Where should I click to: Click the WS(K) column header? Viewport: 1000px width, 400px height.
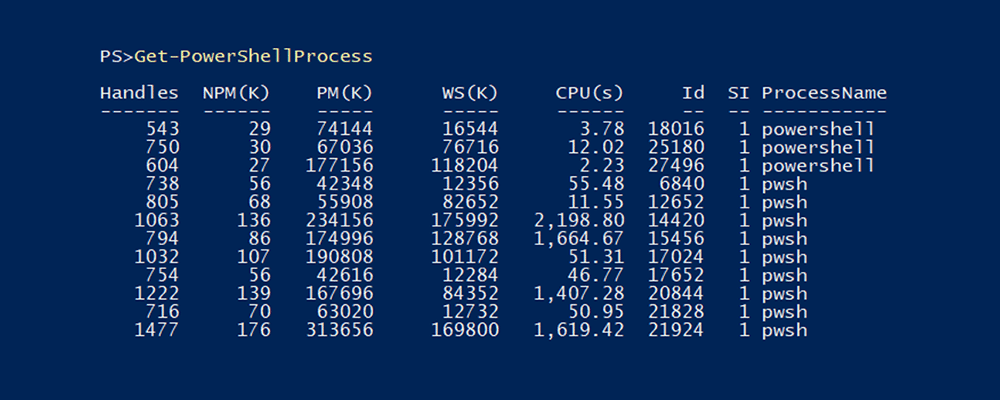pos(470,93)
